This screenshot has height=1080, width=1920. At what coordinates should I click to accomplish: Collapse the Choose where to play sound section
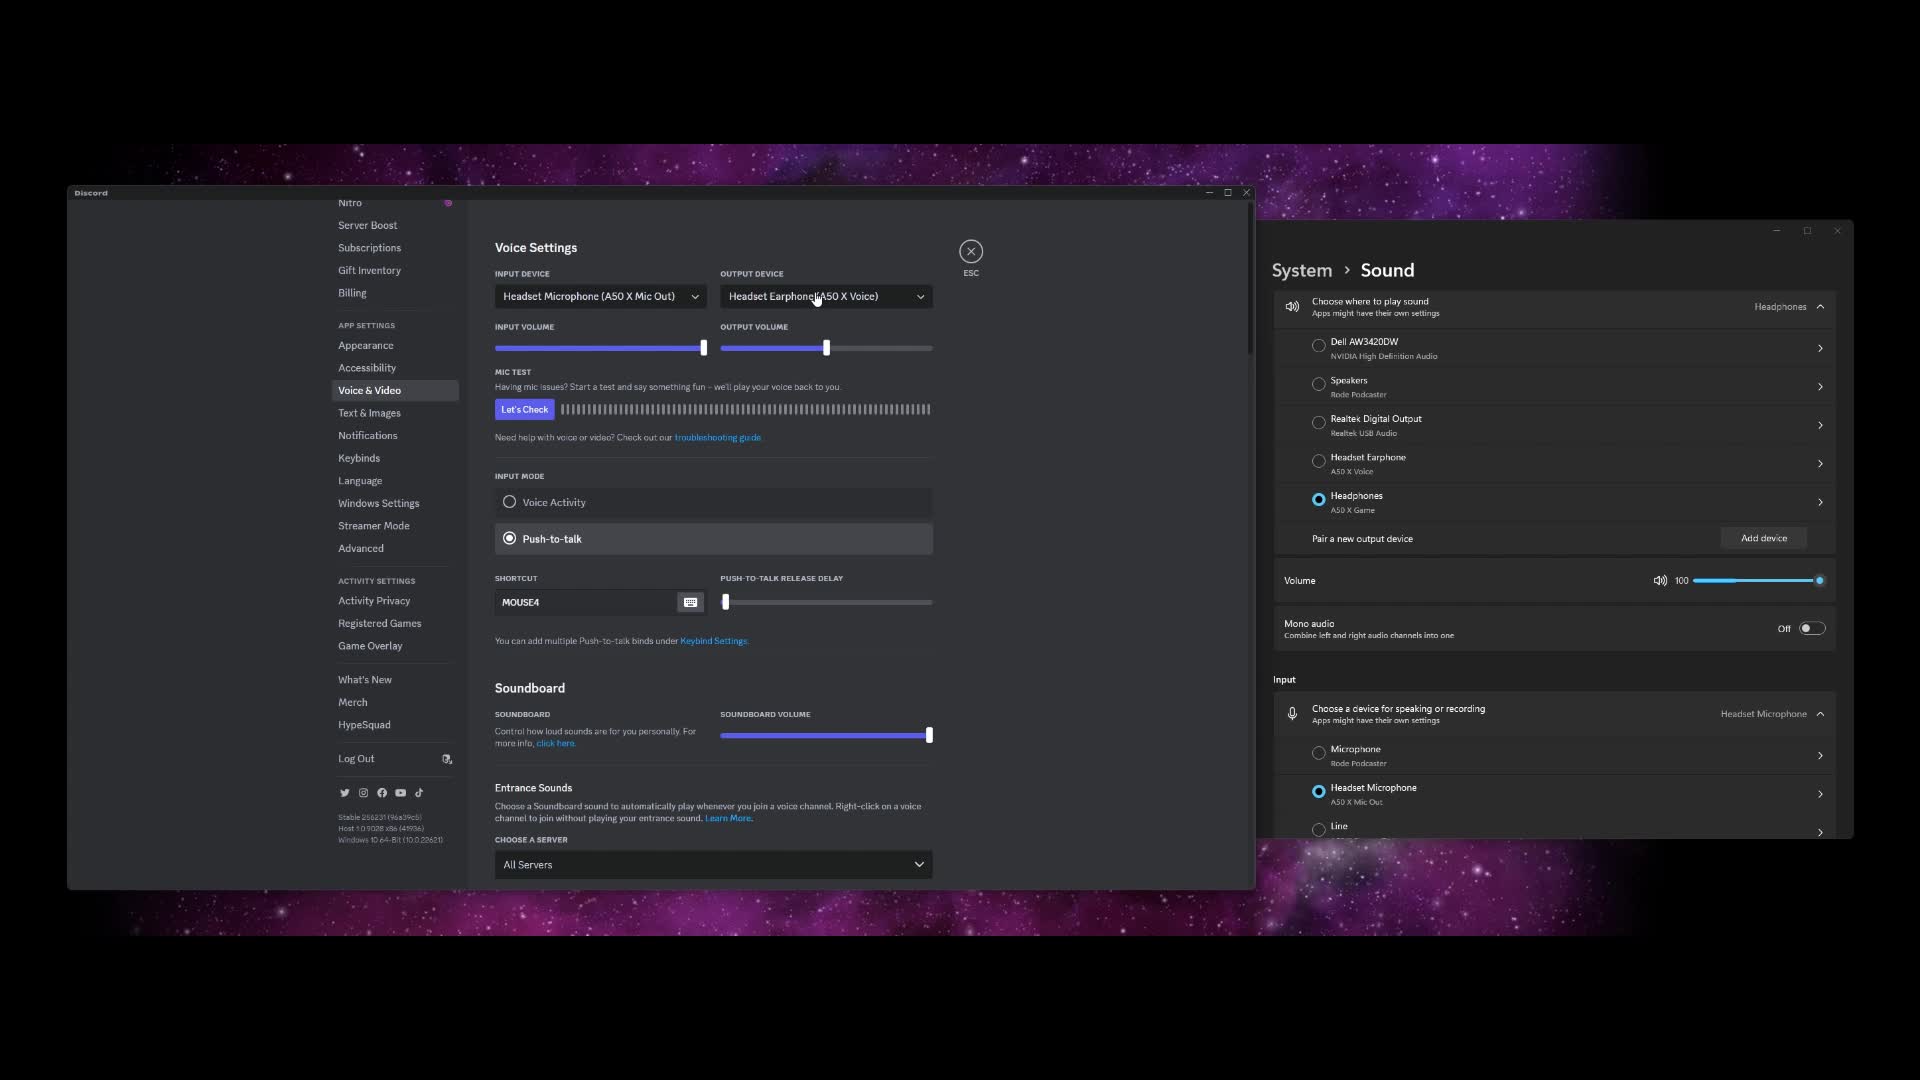[1821, 306]
